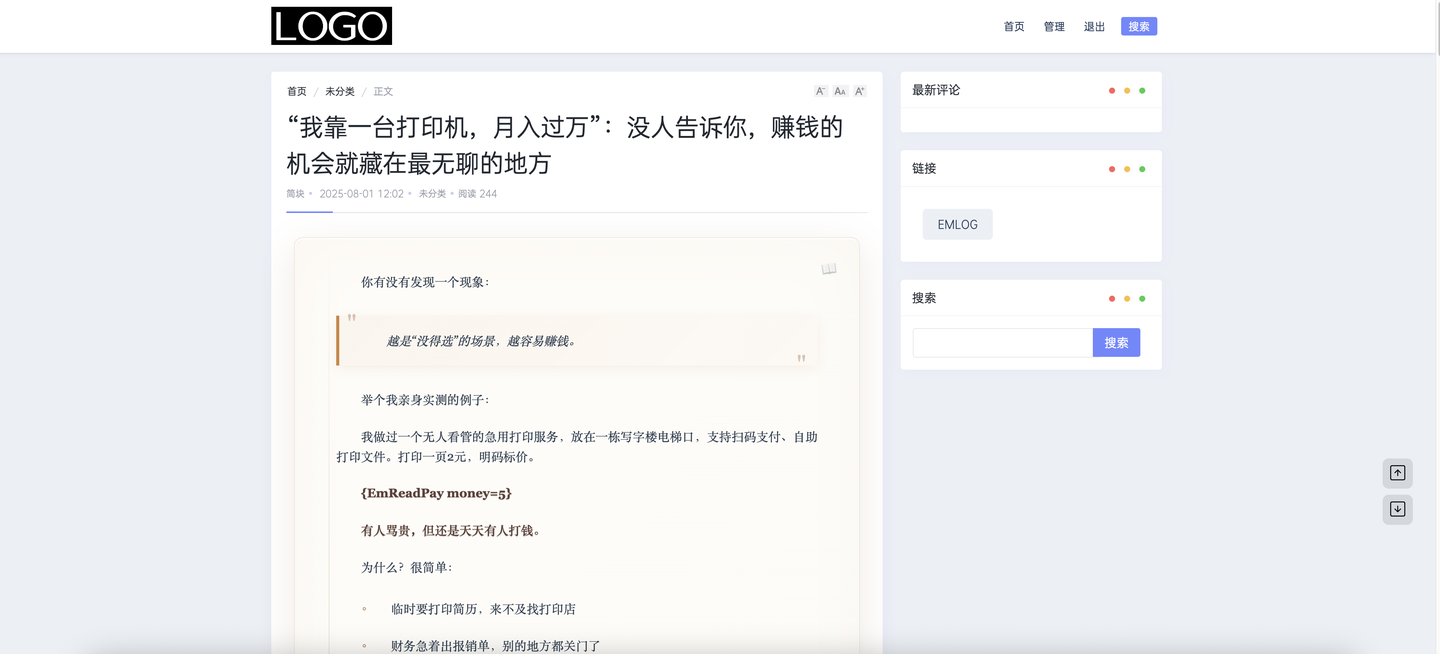Click the bold line 有人骂贵，但还是天天有人打钱。
1440x654 pixels.
pyautogui.click(x=450, y=531)
